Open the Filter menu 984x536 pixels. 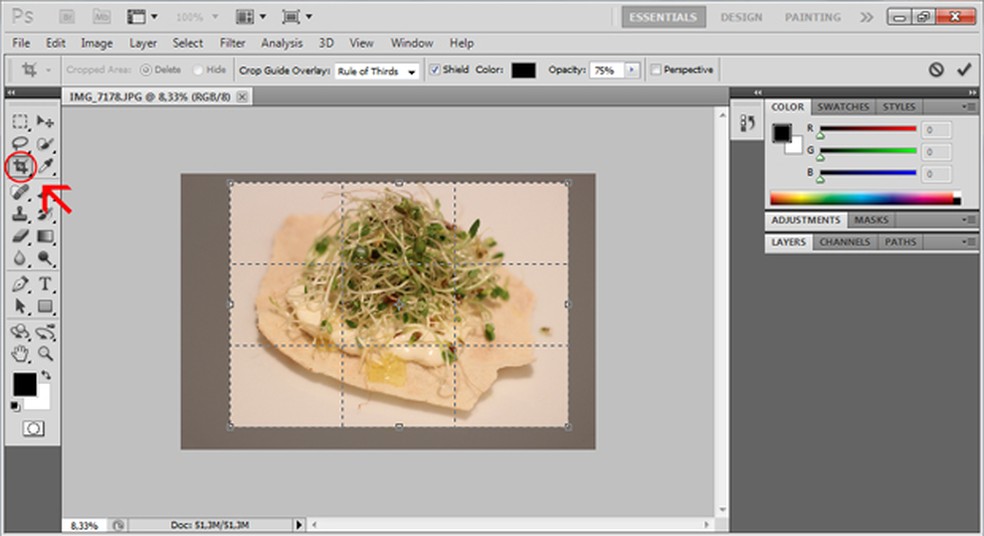tap(232, 43)
